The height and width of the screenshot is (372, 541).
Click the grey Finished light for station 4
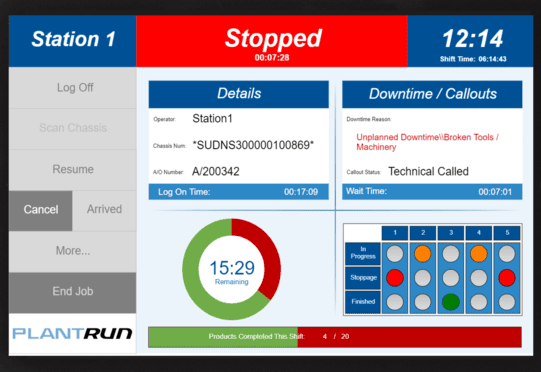[x=479, y=302]
